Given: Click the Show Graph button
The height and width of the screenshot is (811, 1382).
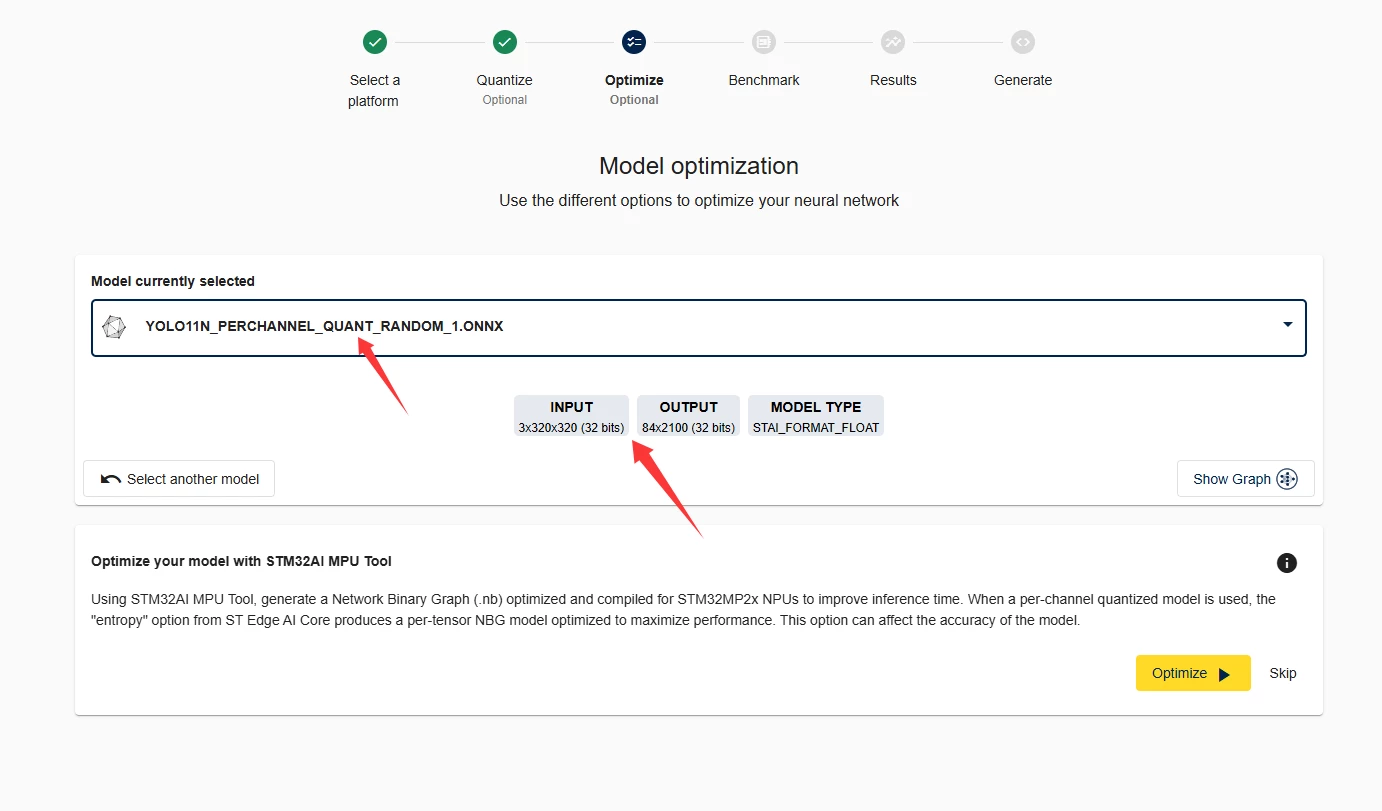Looking at the screenshot, I should tap(1245, 479).
